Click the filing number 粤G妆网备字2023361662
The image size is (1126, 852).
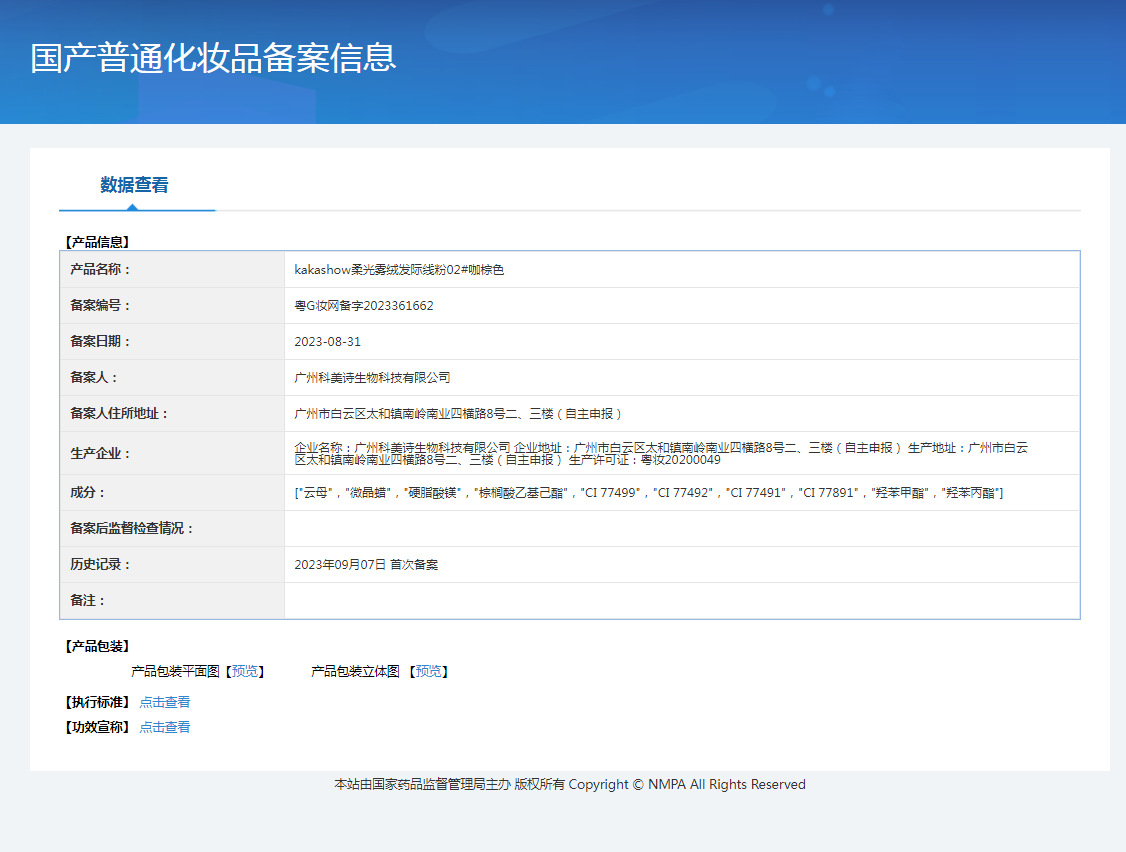coord(364,306)
